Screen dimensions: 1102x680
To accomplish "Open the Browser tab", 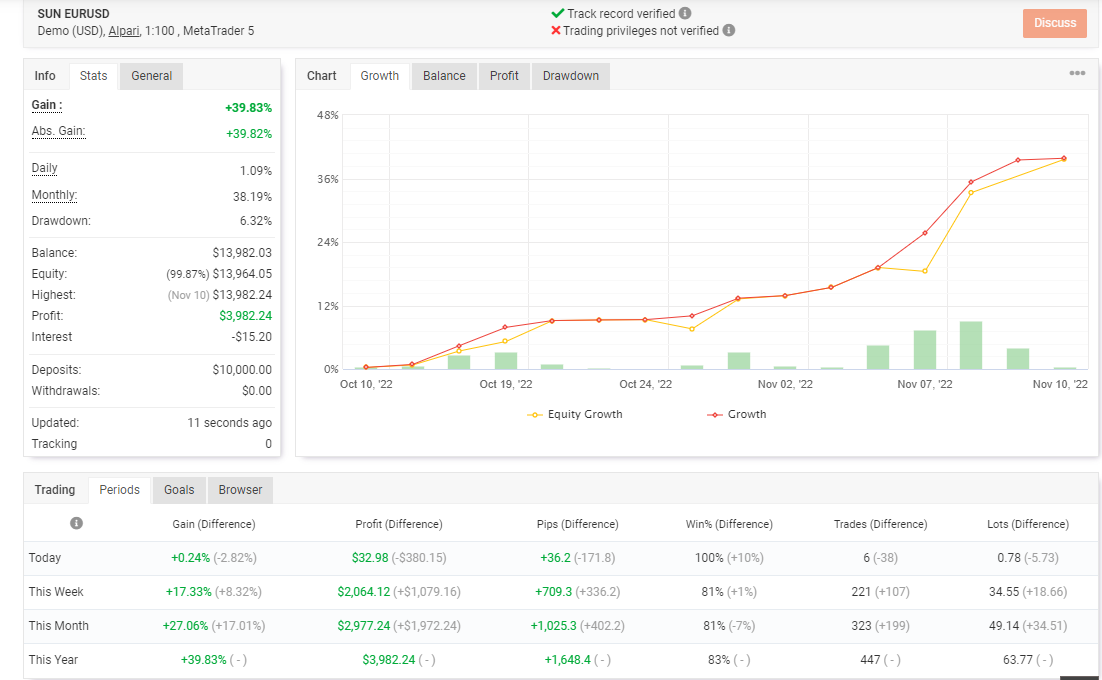I will [x=240, y=490].
